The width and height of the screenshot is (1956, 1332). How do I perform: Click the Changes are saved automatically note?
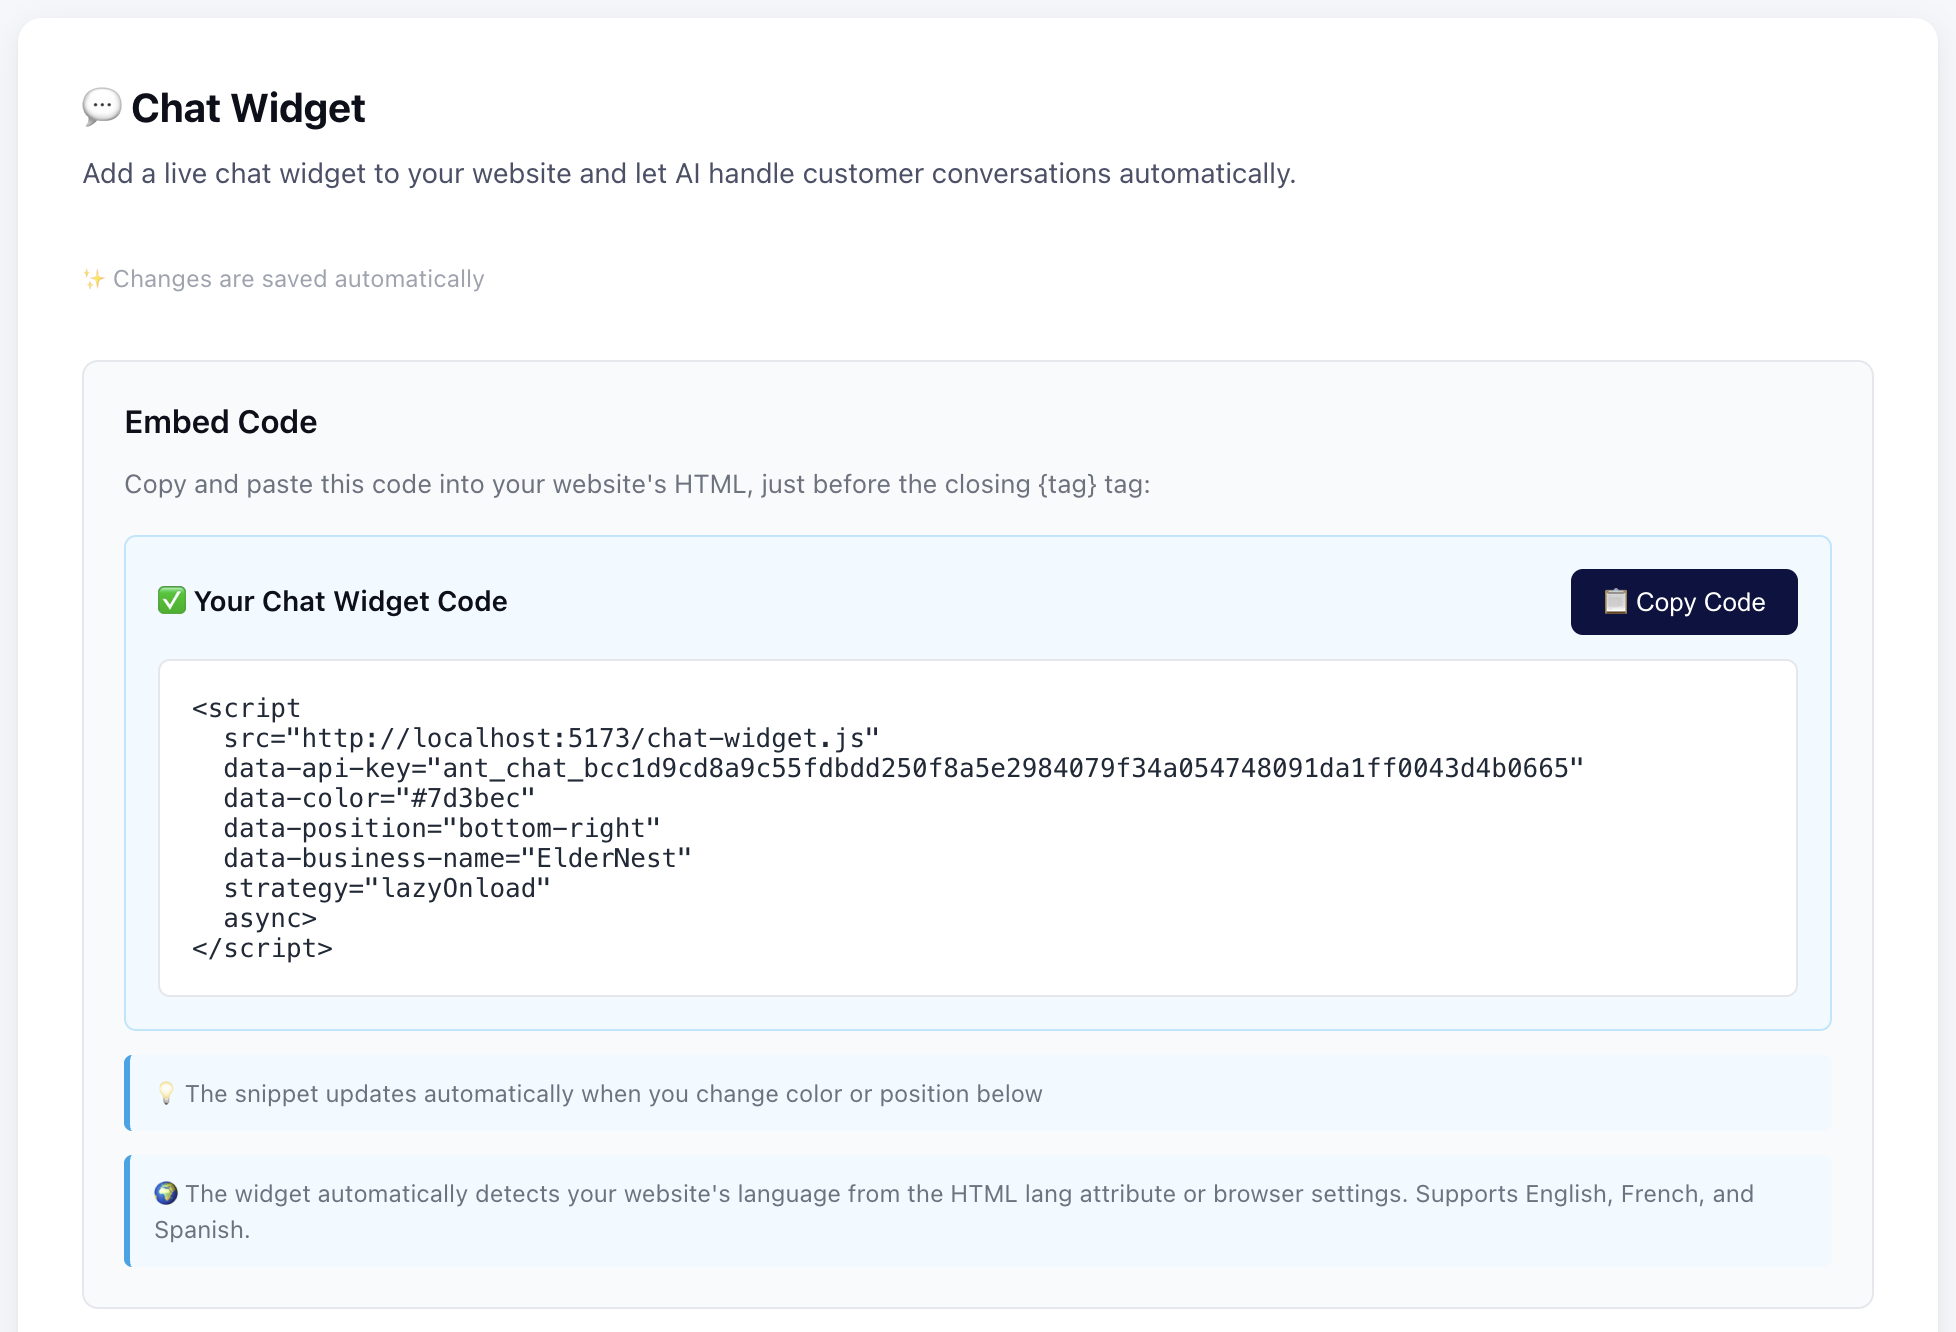tap(298, 279)
